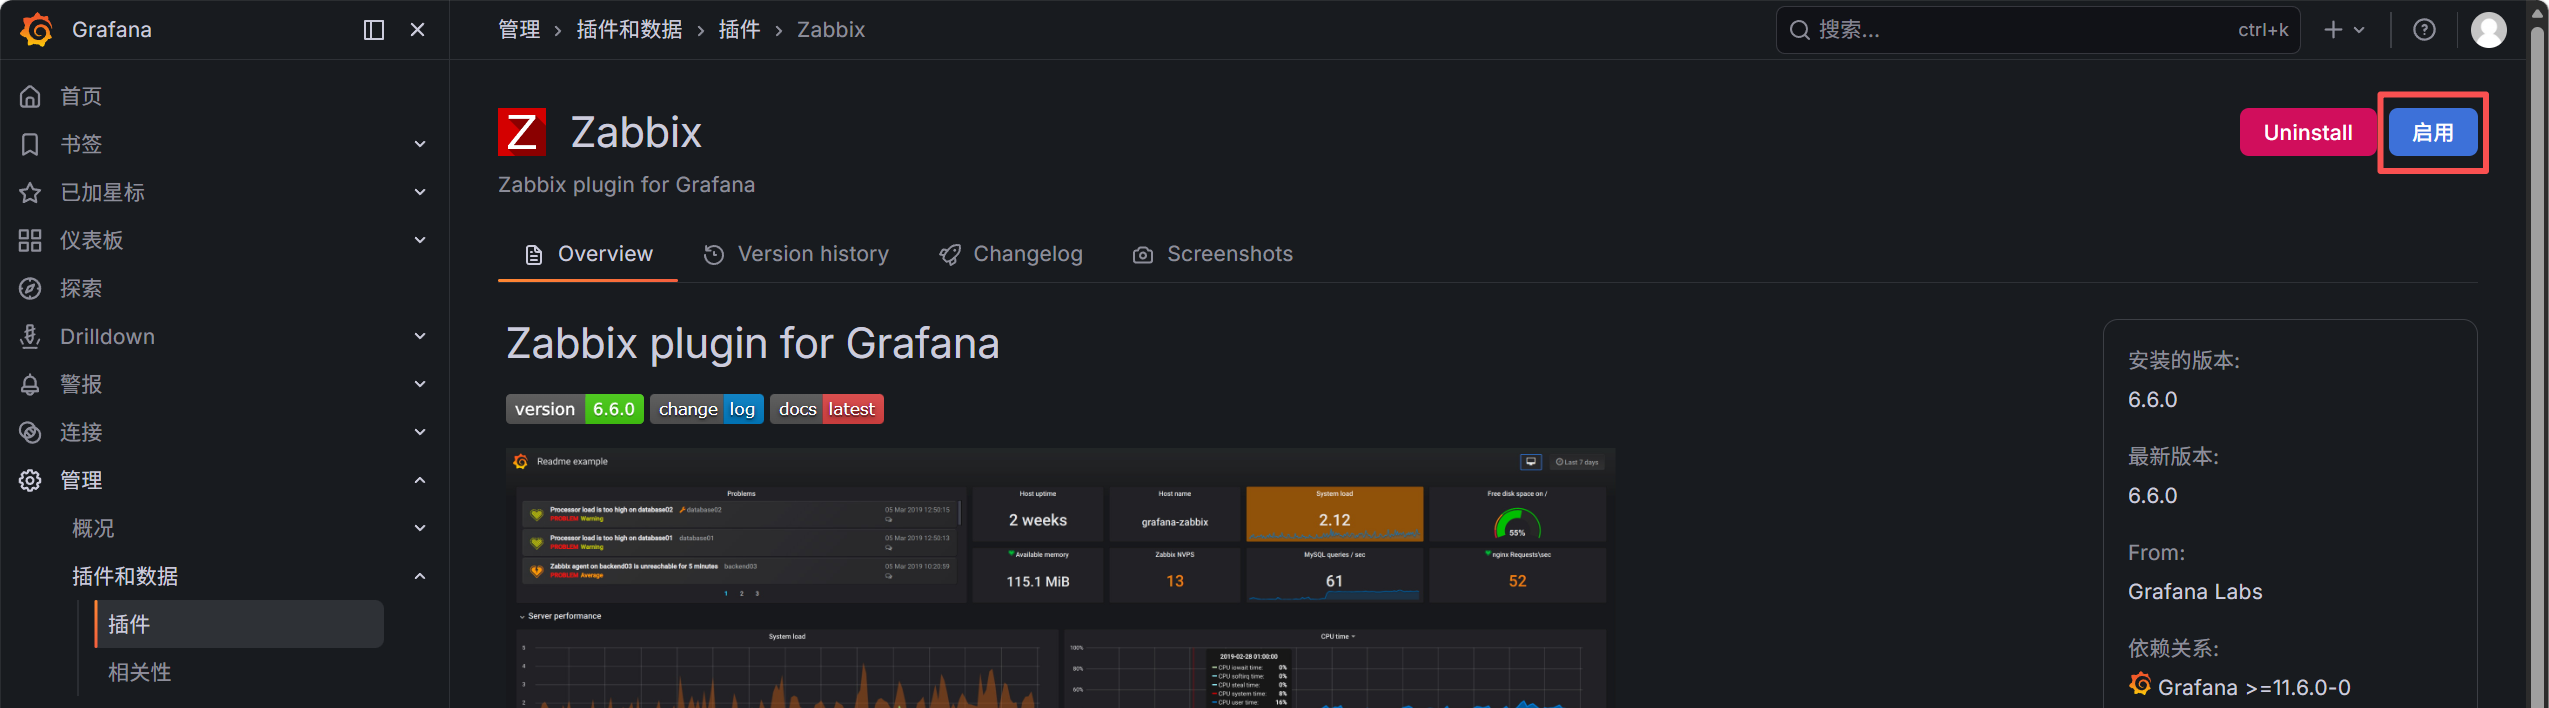
Task: Click the Zabbix red Z logo
Action: (522, 132)
